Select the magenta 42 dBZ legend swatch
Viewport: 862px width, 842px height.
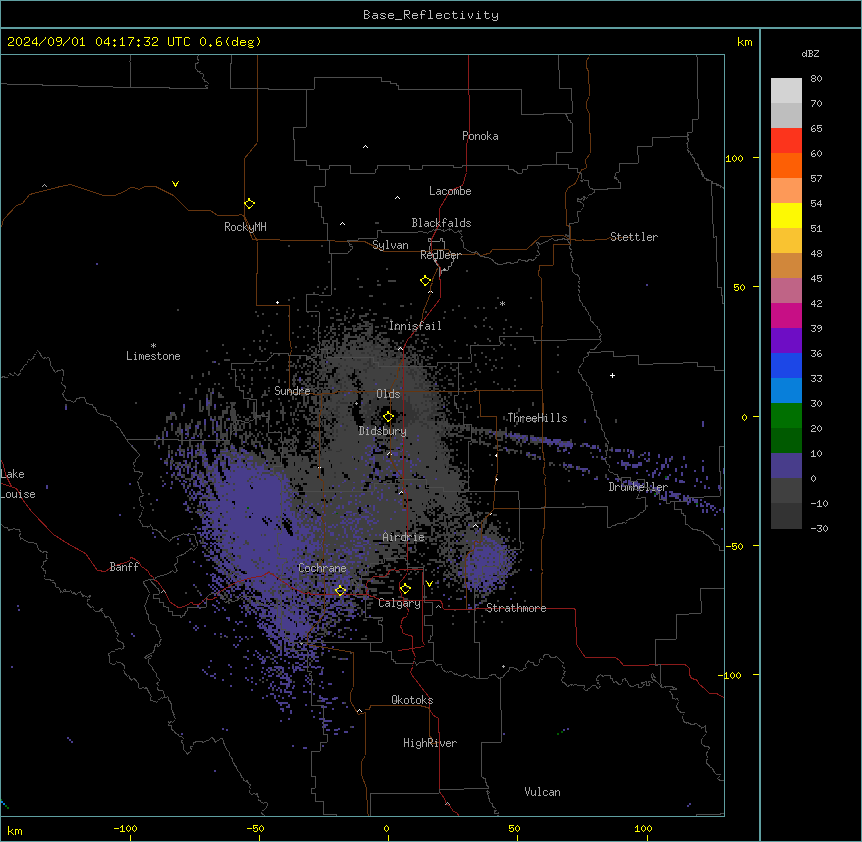coord(786,315)
